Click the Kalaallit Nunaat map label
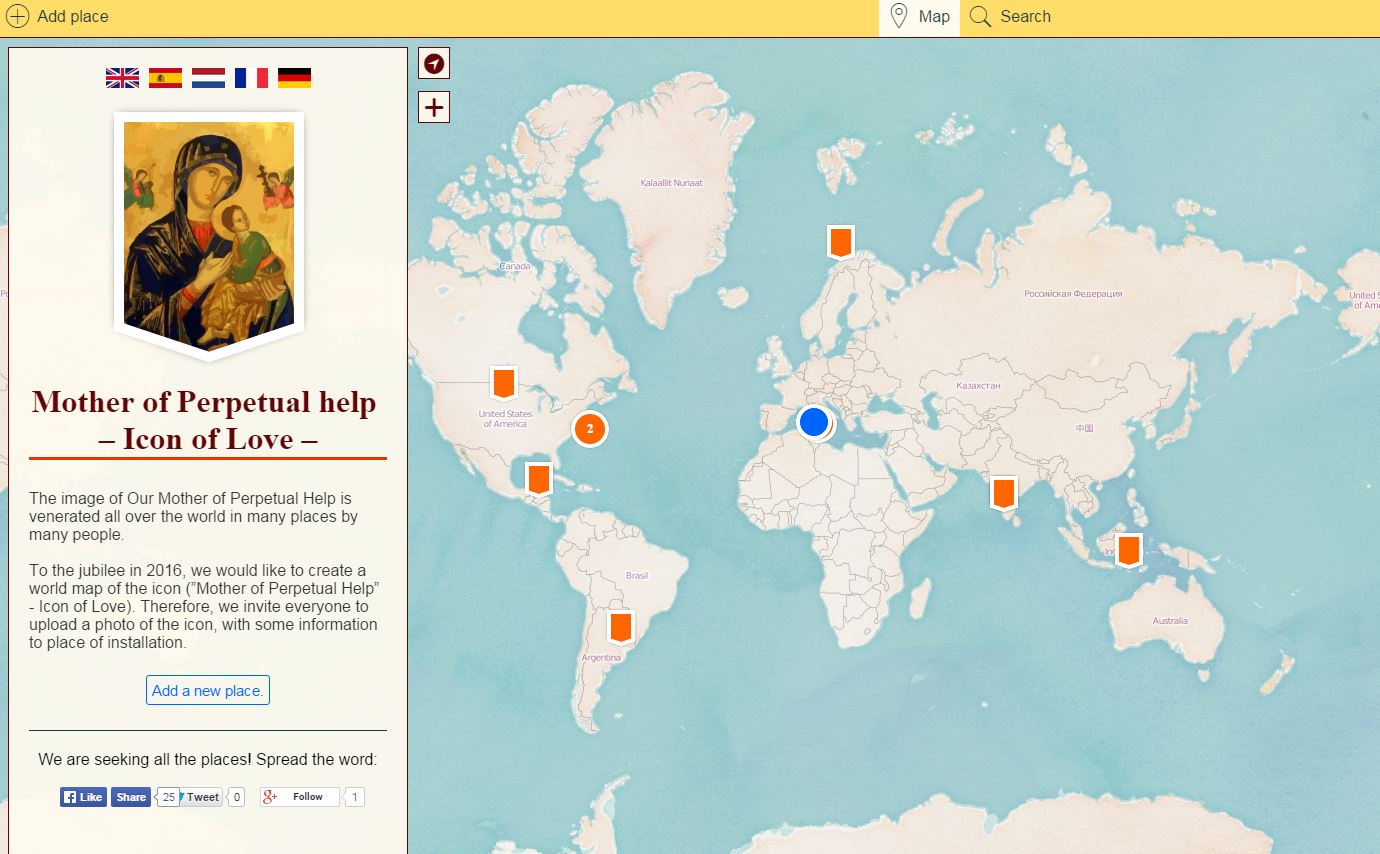This screenshot has height=854, width=1380. pyautogui.click(x=672, y=183)
